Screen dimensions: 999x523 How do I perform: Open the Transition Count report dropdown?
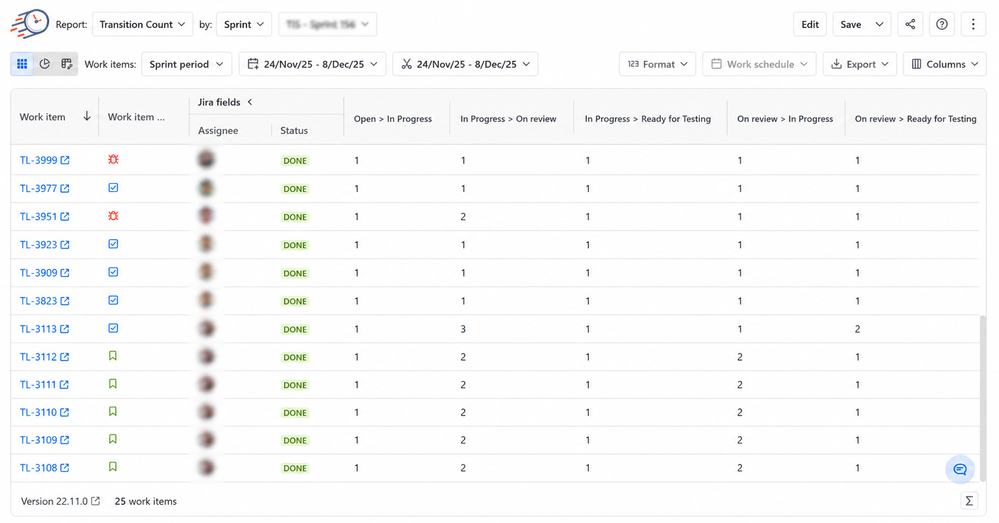(x=143, y=24)
